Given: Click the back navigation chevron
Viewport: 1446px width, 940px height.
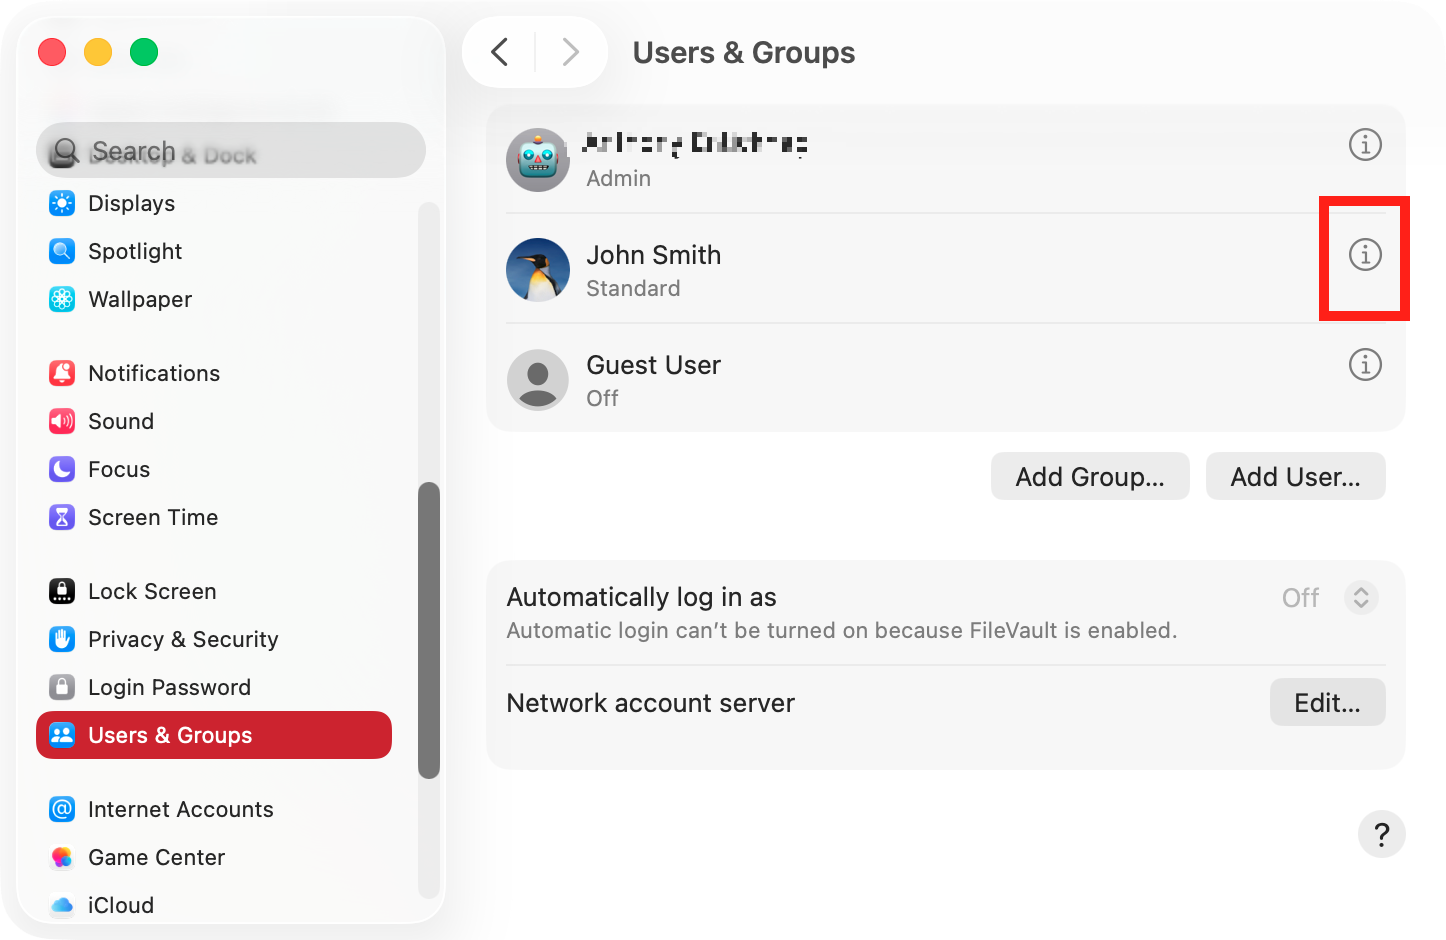Looking at the screenshot, I should tap(499, 51).
